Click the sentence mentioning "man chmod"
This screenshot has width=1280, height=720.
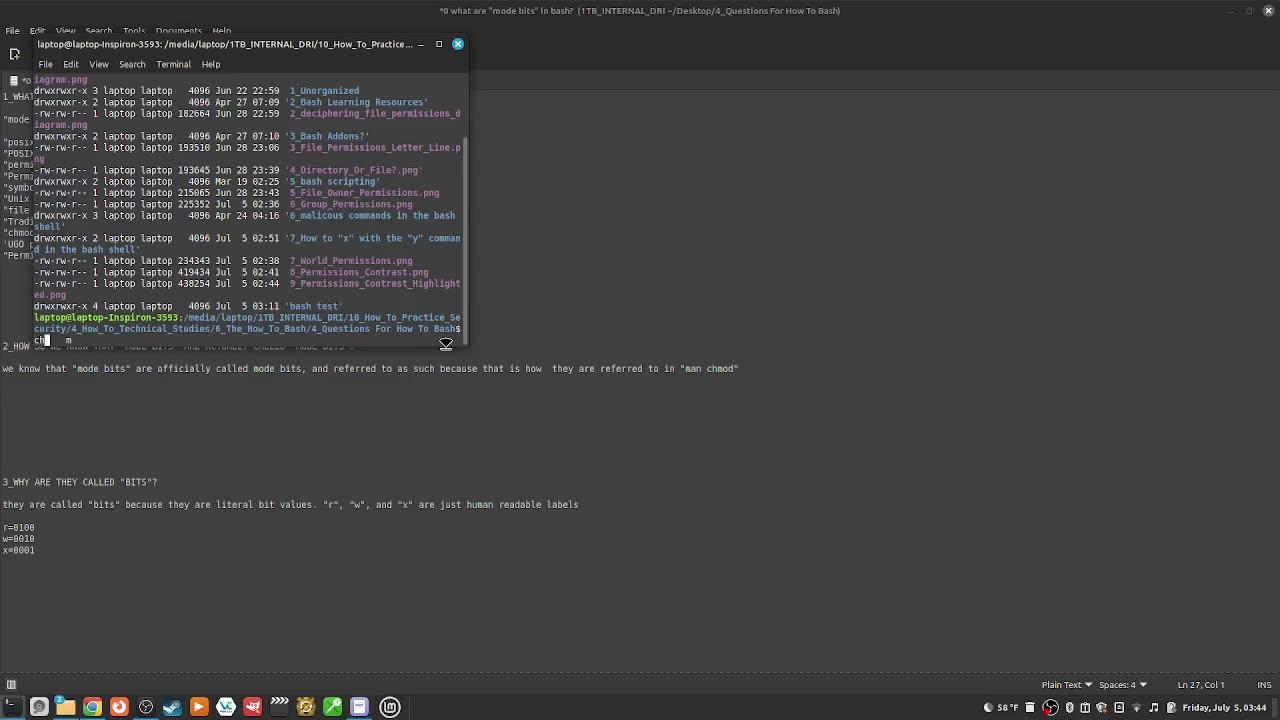tap(370, 369)
